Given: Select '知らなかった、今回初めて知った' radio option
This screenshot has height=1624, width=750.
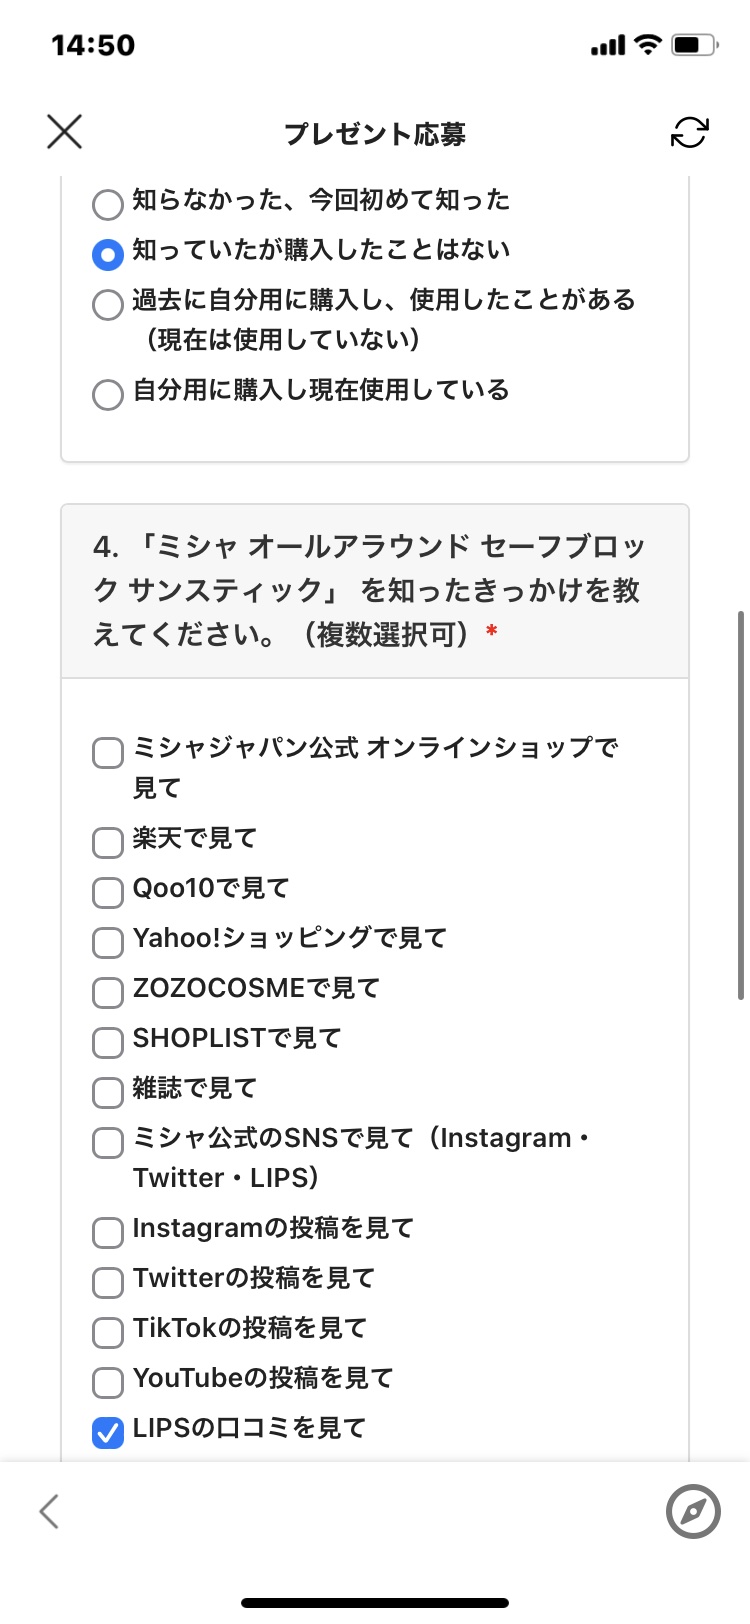Looking at the screenshot, I should [108, 204].
